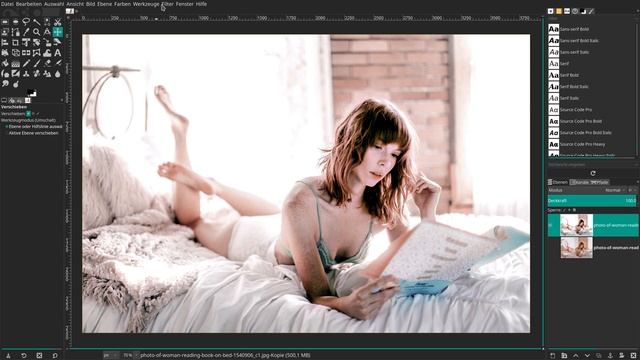Select the Fuzzy Select magic wand tool
Viewport: 640px width, 360px height.
point(37,22)
